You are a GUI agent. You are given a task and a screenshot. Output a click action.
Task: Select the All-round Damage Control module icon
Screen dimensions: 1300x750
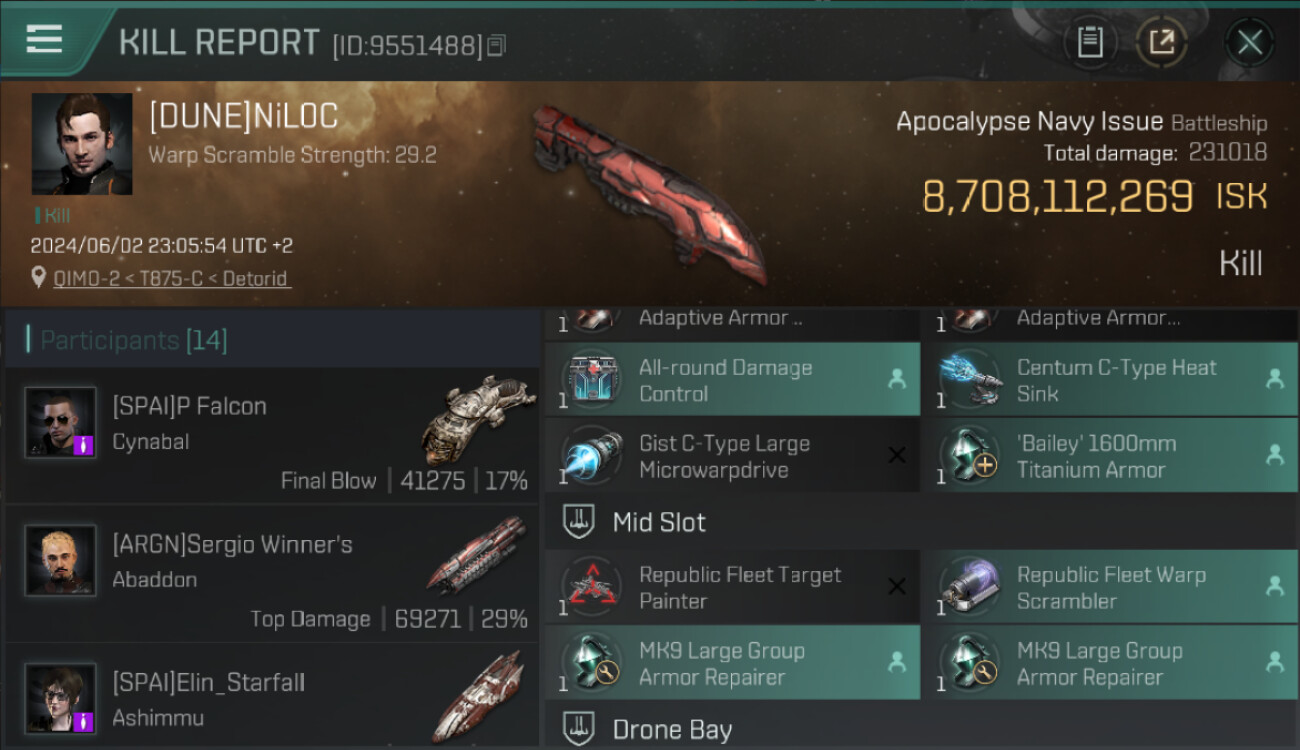[591, 380]
